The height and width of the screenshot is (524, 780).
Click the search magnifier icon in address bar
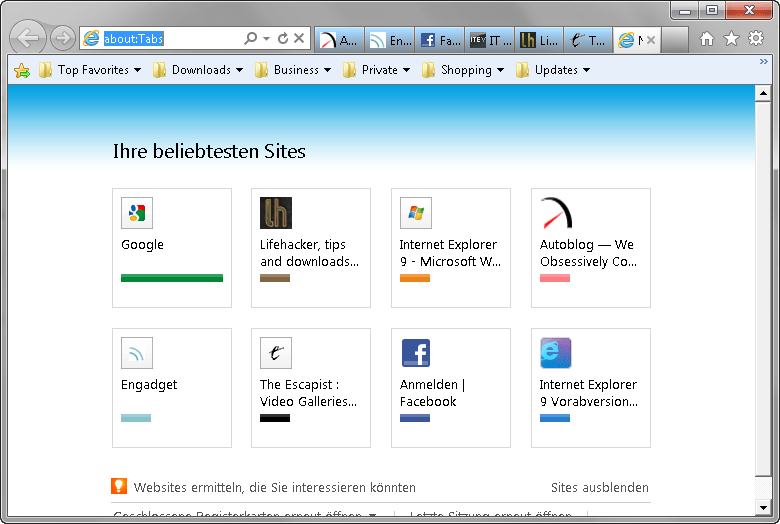(251, 39)
